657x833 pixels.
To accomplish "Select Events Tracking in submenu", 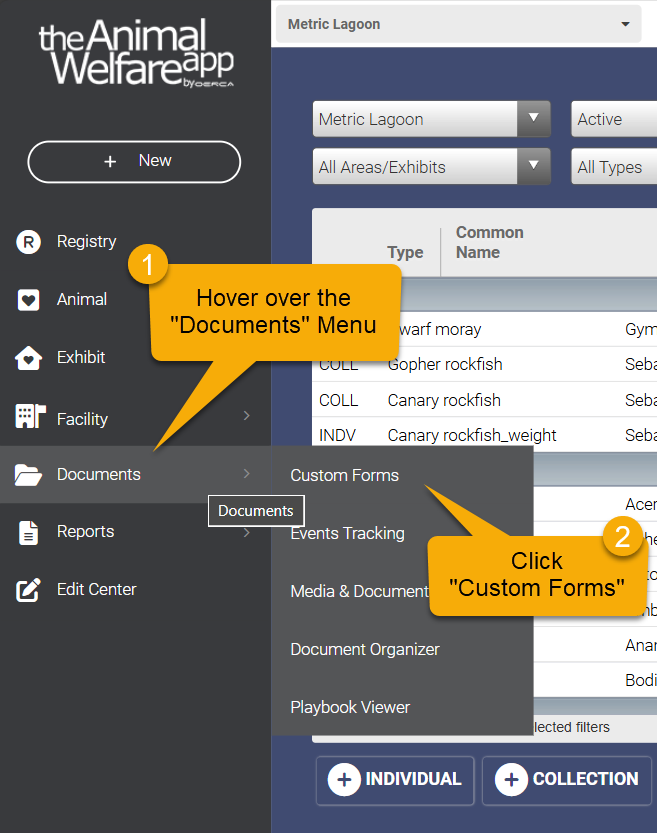I will click(x=347, y=533).
